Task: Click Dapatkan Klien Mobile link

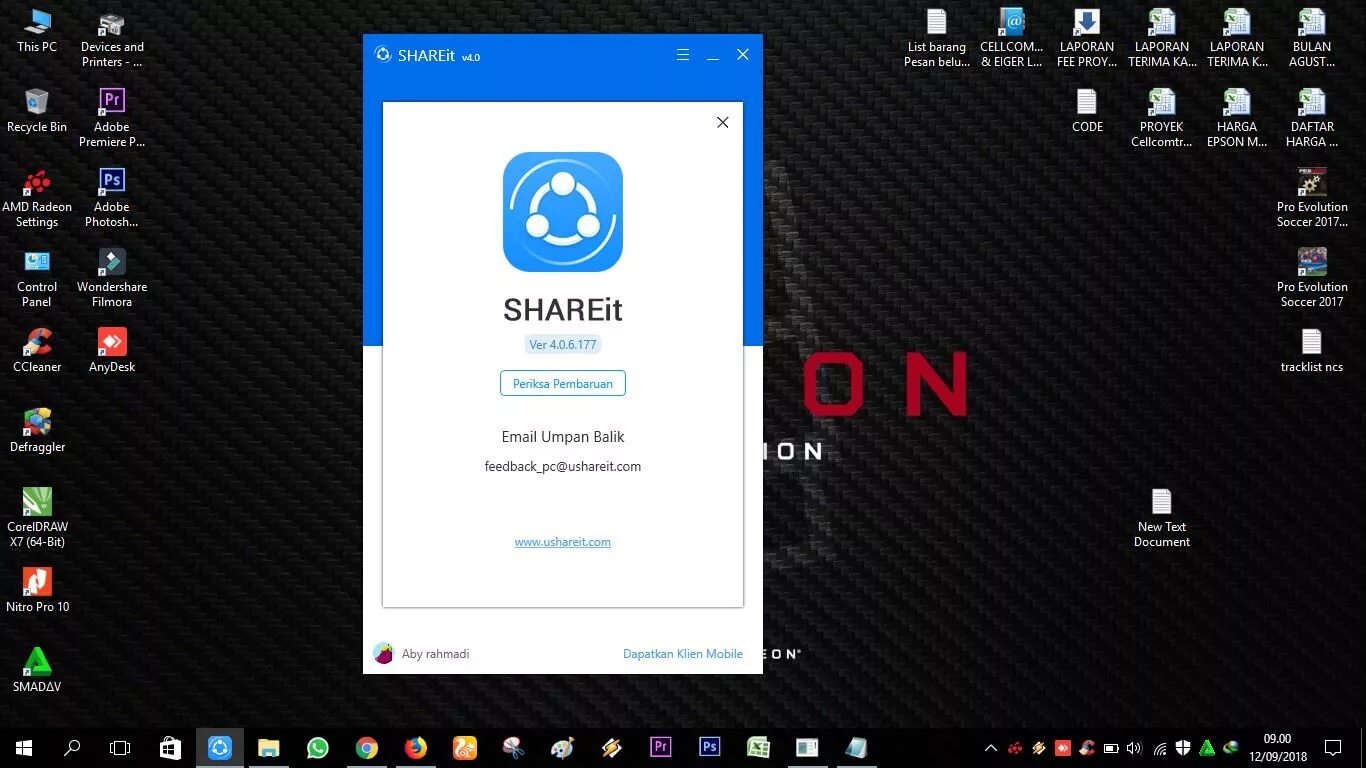Action: click(x=683, y=654)
